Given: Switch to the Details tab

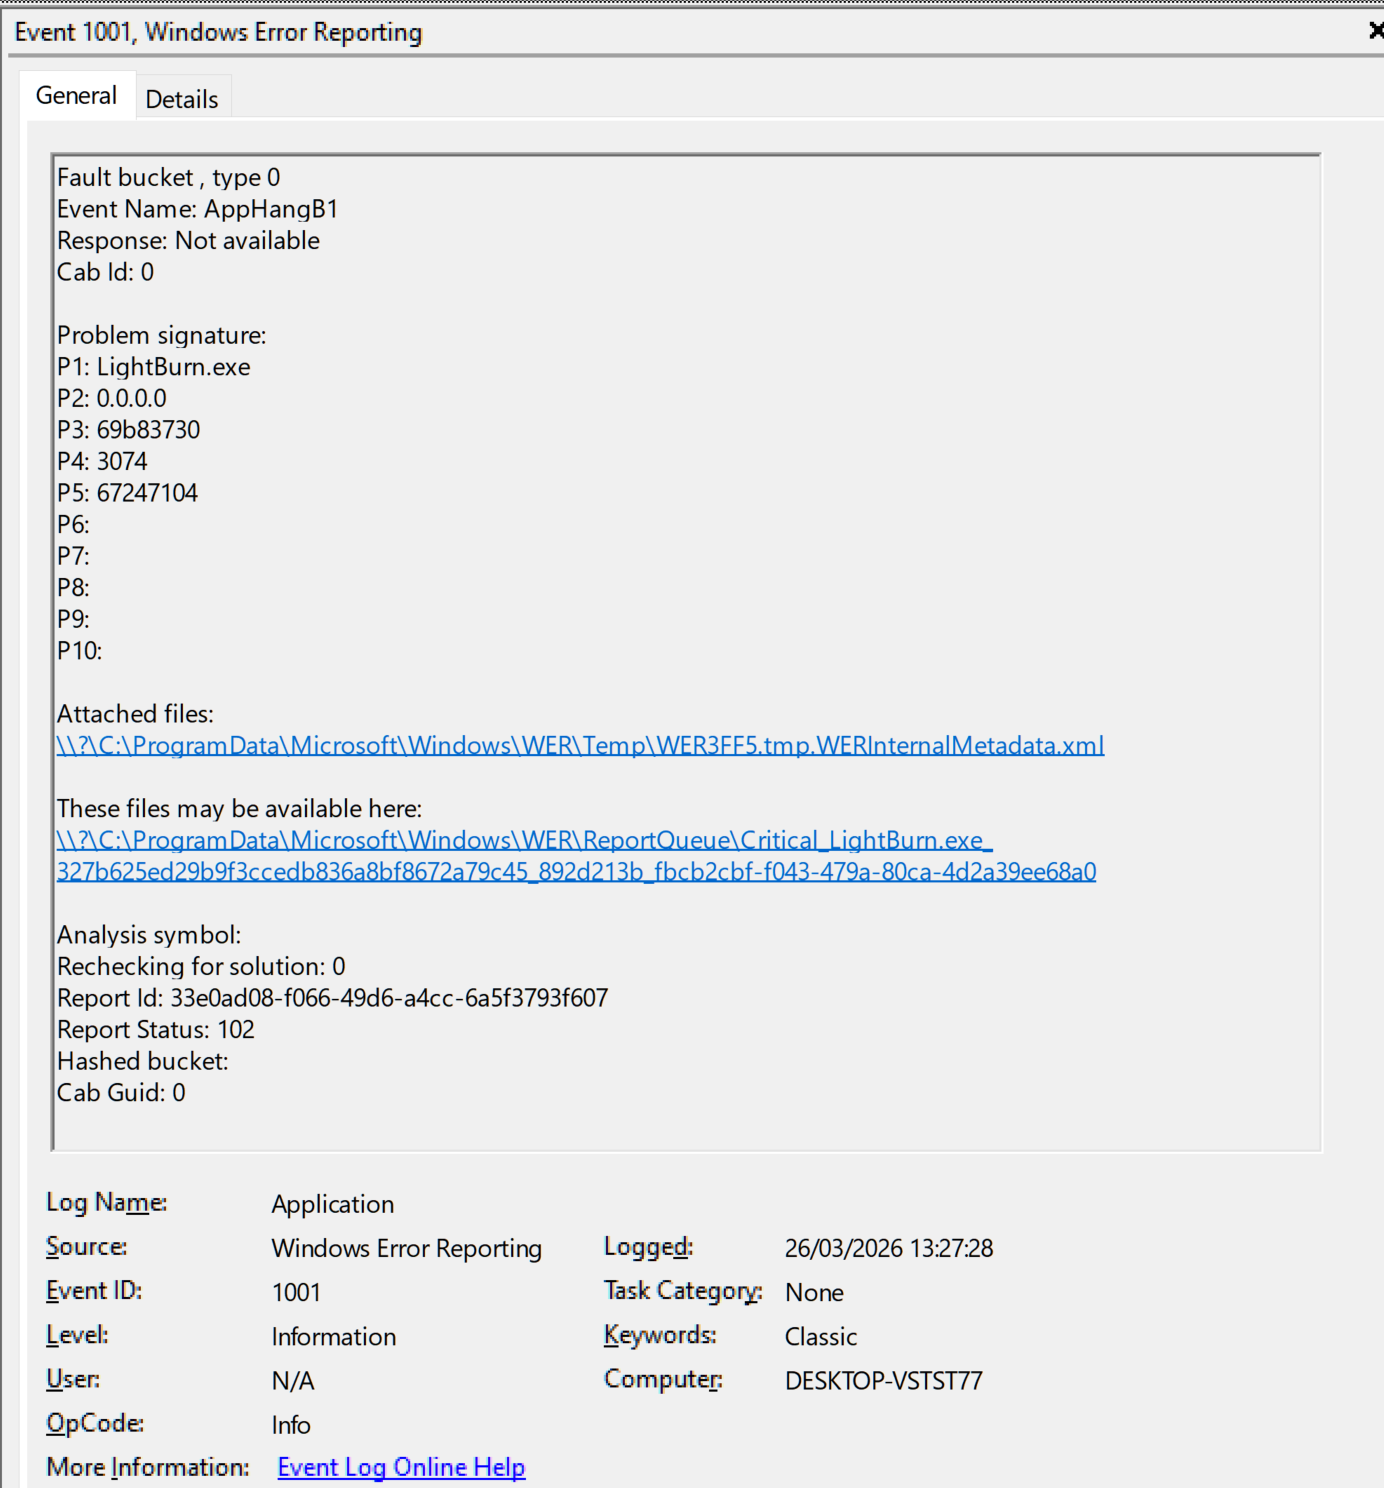Looking at the screenshot, I should (x=181, y=99).
